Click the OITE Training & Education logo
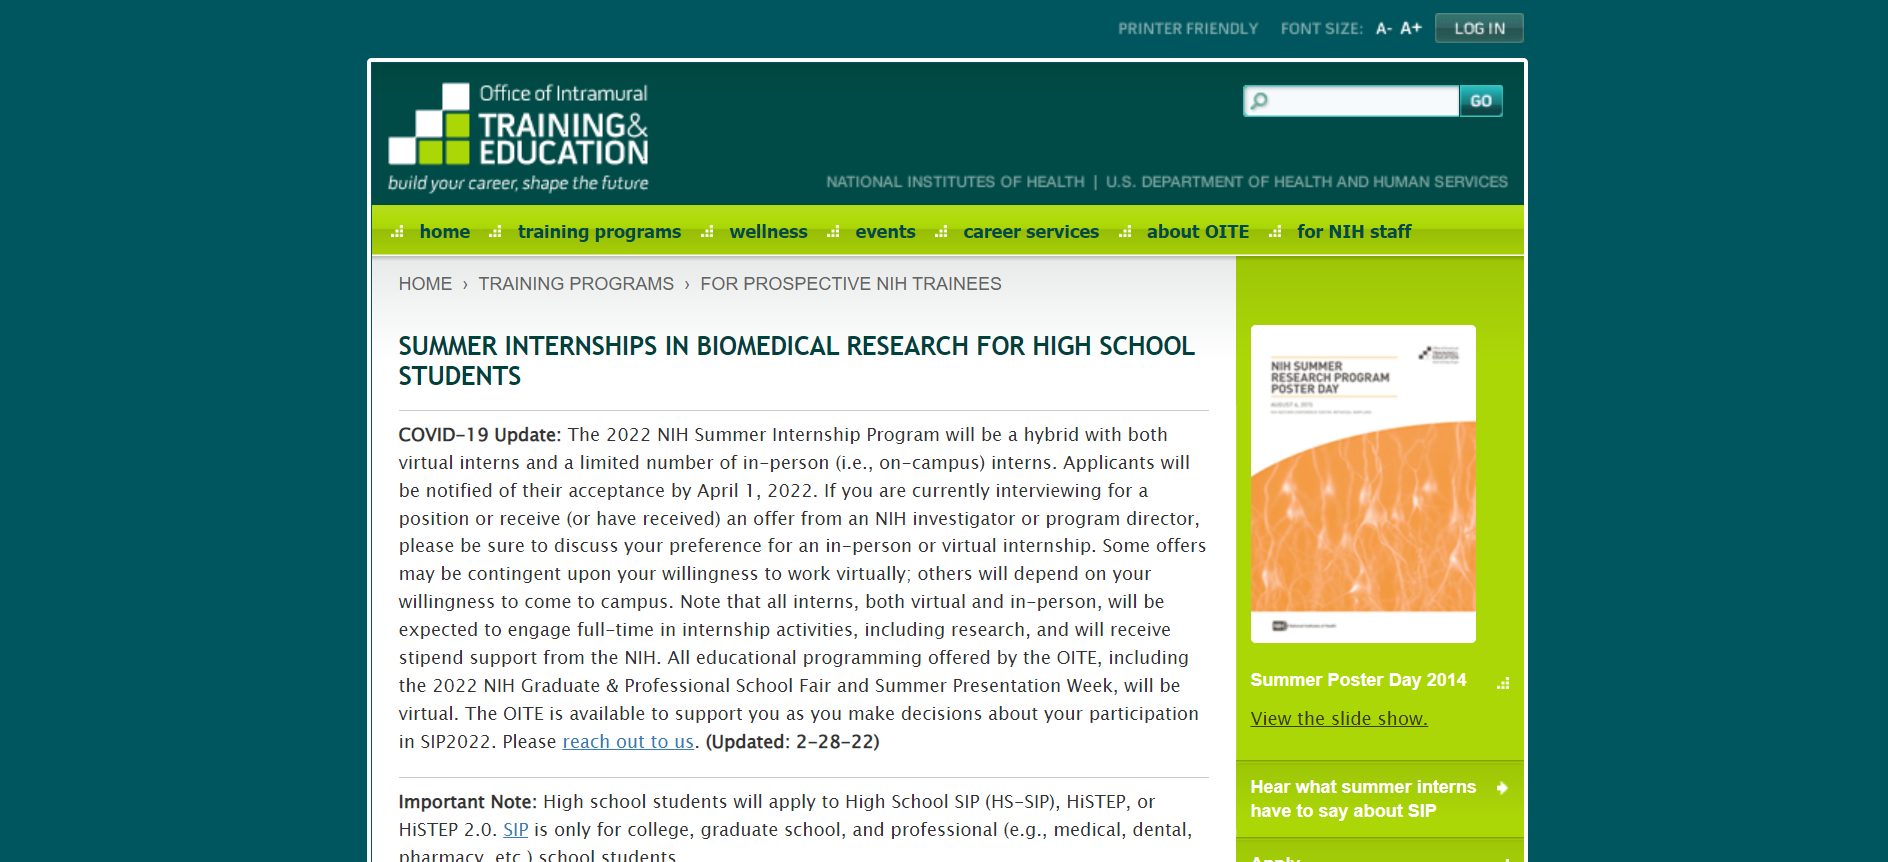The width and height of the screenshot is (1888, 862). pos(518,137)
